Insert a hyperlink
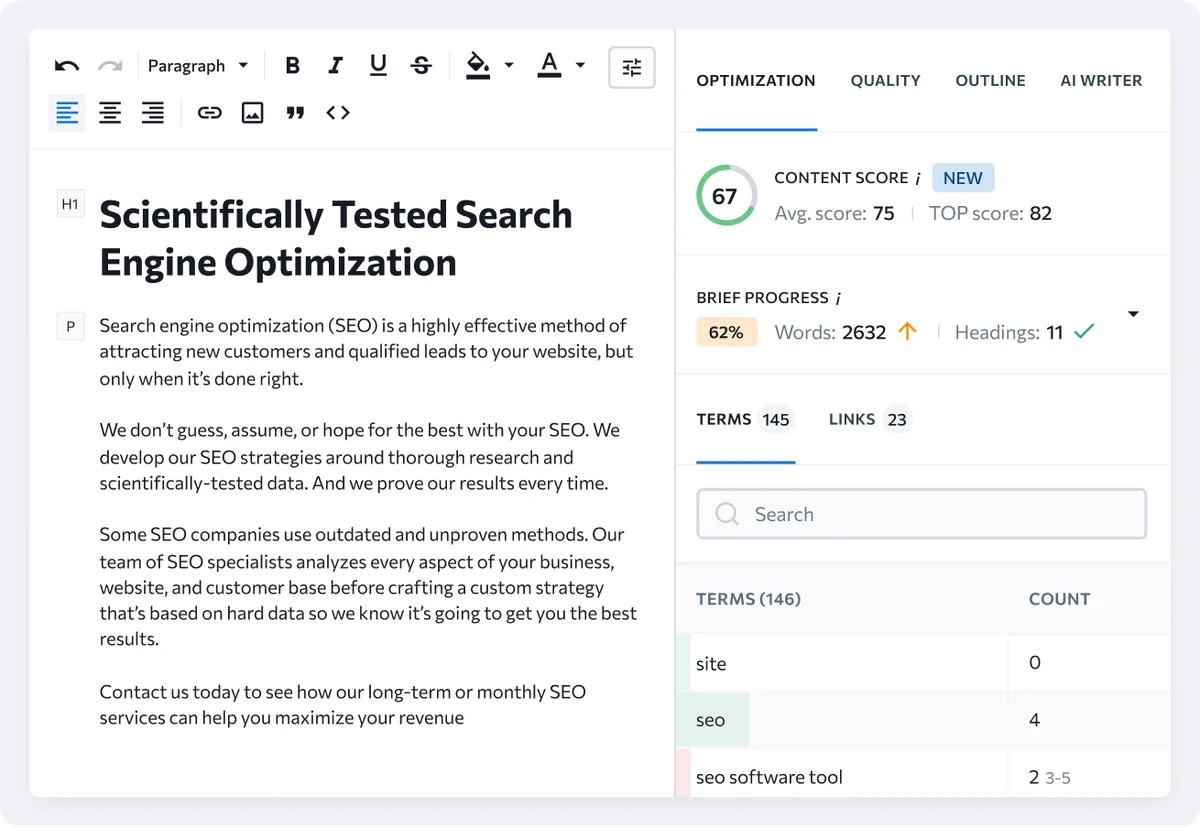1200x827 pixels. 209,112
